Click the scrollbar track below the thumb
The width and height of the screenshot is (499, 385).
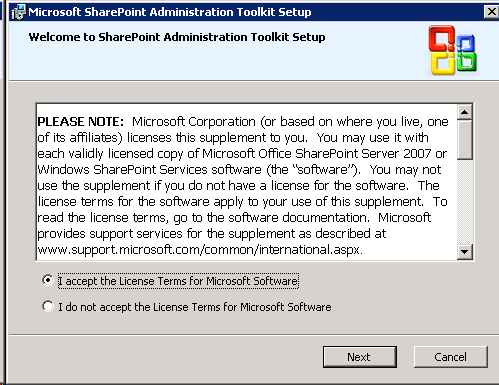click(x=465, y=202)
